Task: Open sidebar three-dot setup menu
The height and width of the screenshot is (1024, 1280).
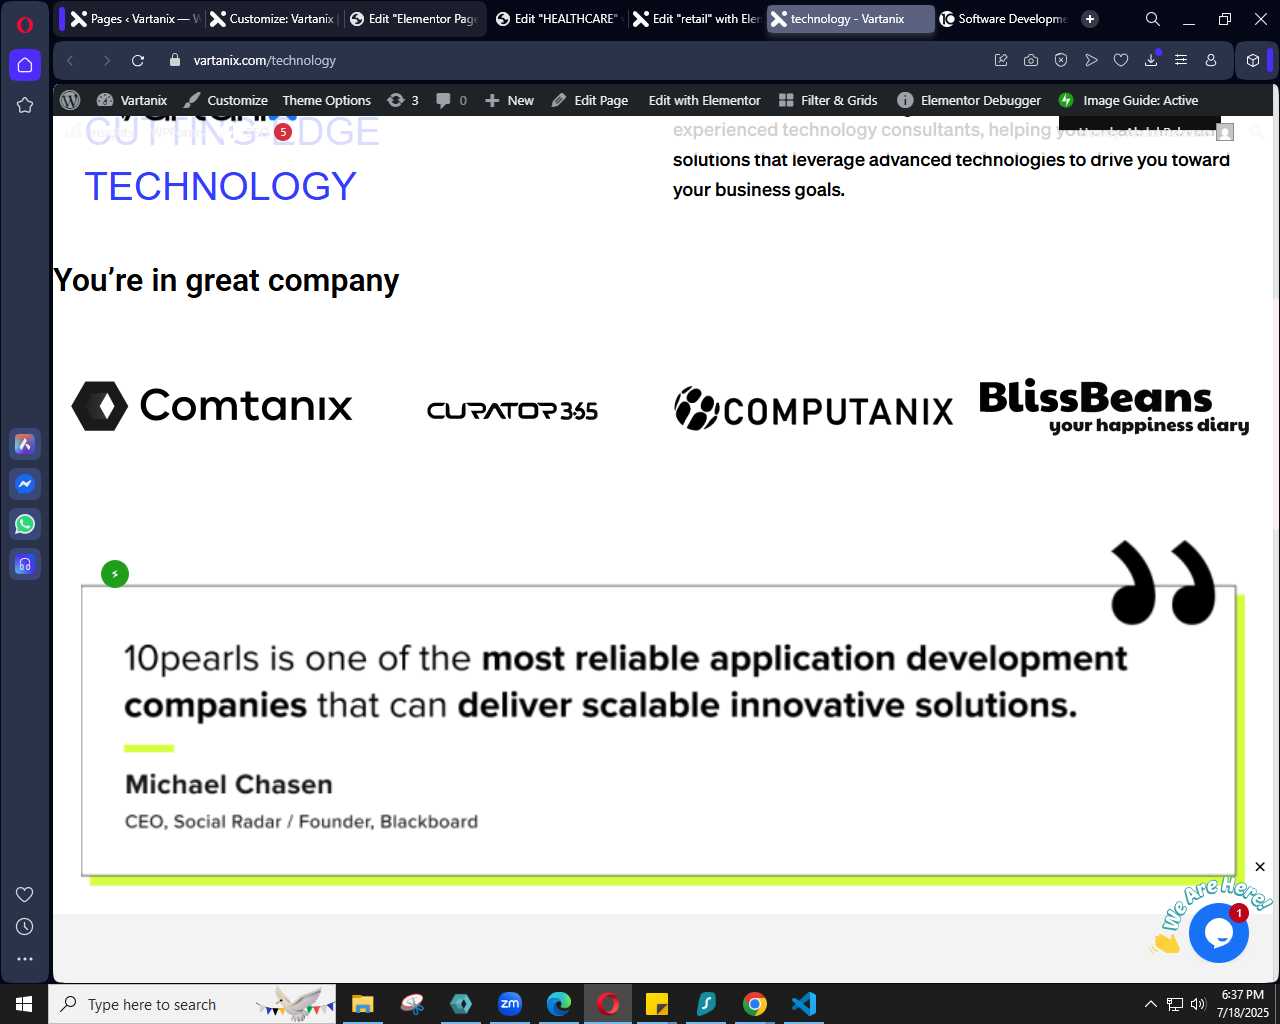Action: click(x=25, y=958)
